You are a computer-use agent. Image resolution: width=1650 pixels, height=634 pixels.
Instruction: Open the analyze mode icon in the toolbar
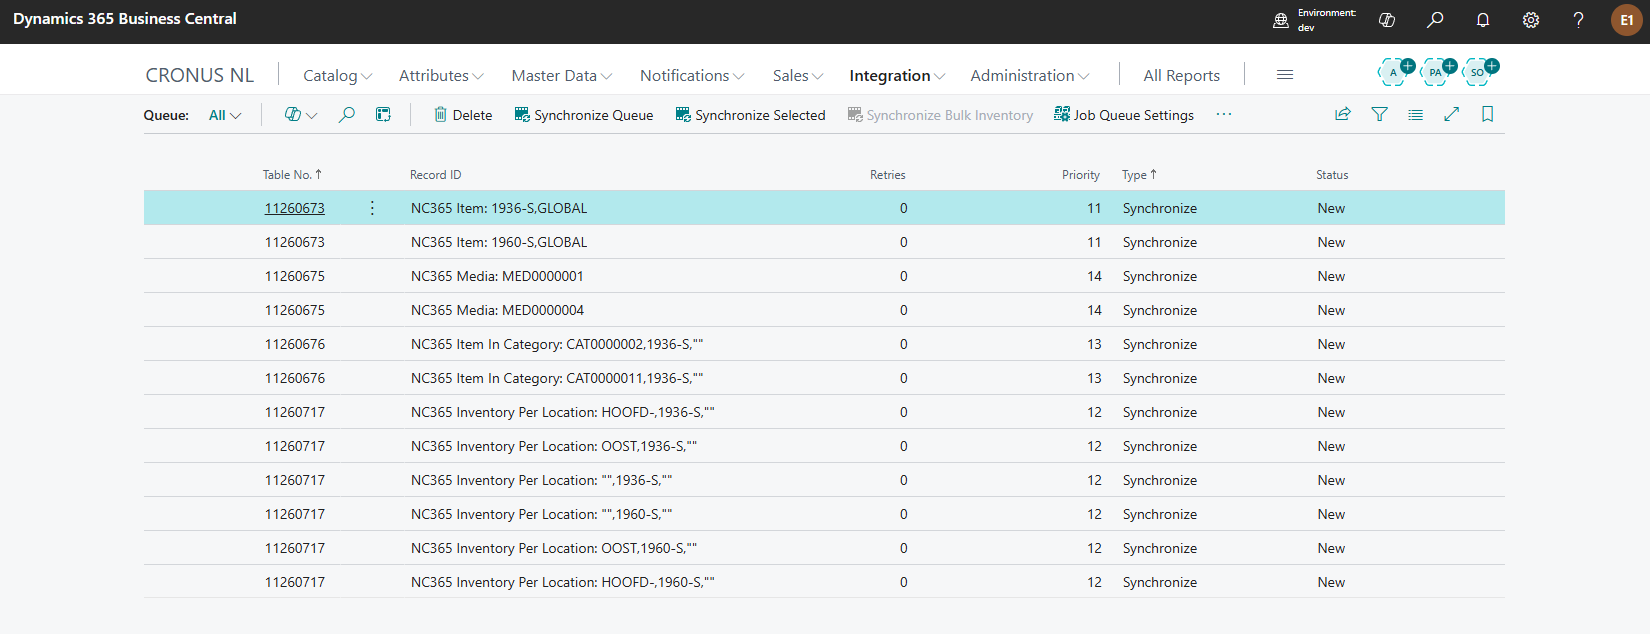(x=383, y=115)
